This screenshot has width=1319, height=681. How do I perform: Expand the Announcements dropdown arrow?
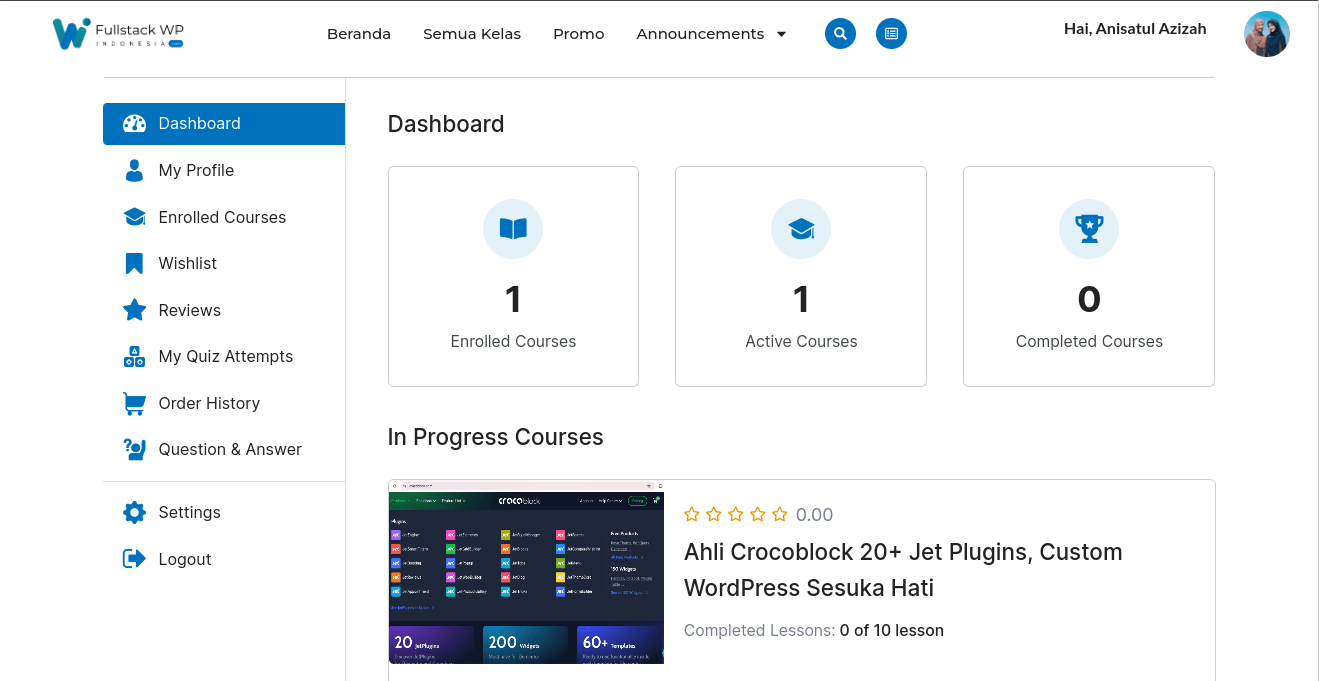point(781,34)
